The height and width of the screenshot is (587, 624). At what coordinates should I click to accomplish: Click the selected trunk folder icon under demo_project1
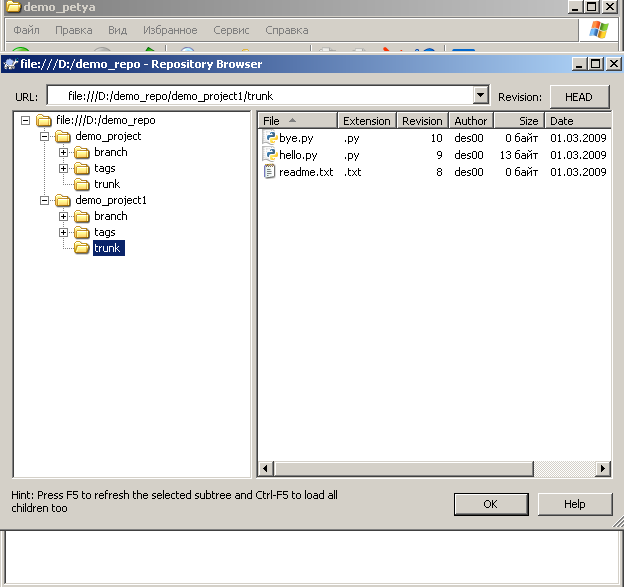tap(82, 248)
